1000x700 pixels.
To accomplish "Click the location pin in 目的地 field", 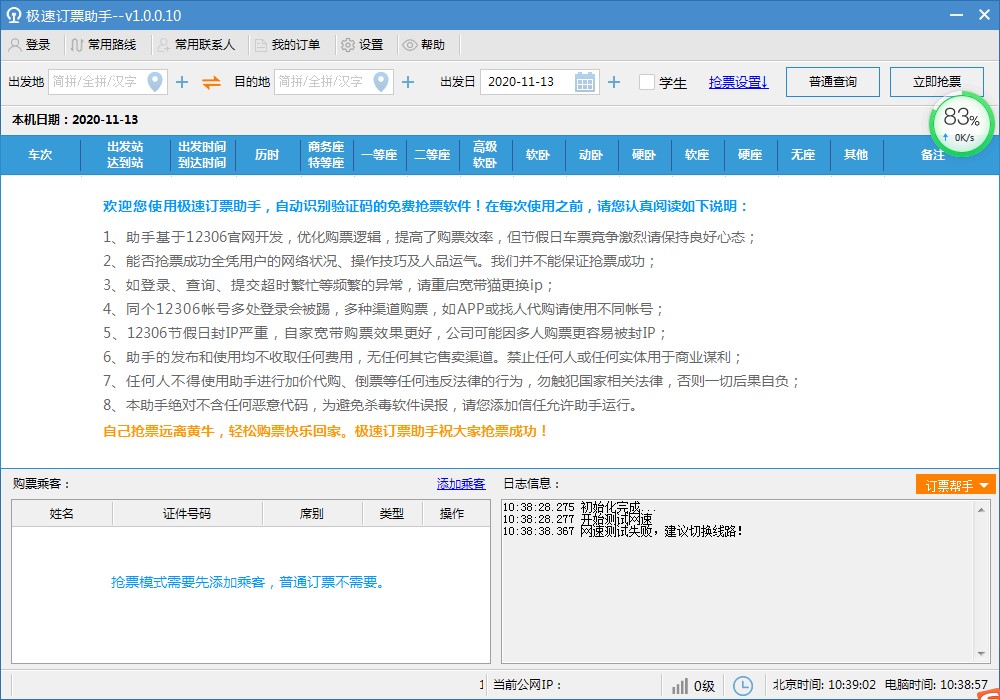I will pyautogui.click(x=382, y=82).
